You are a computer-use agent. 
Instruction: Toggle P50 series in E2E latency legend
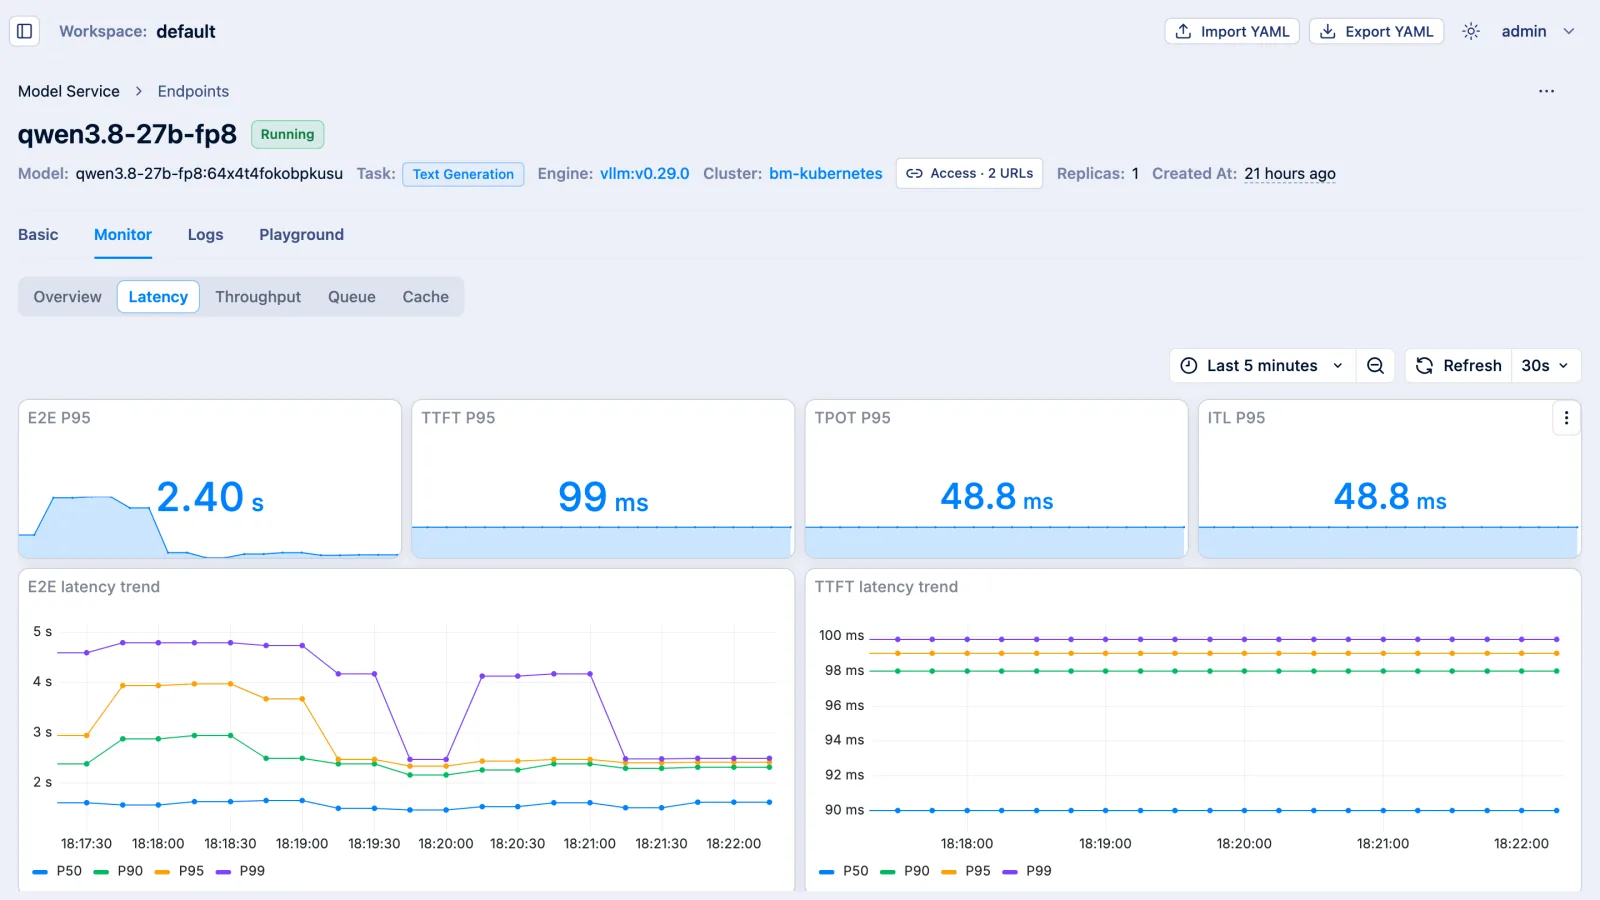58,871
